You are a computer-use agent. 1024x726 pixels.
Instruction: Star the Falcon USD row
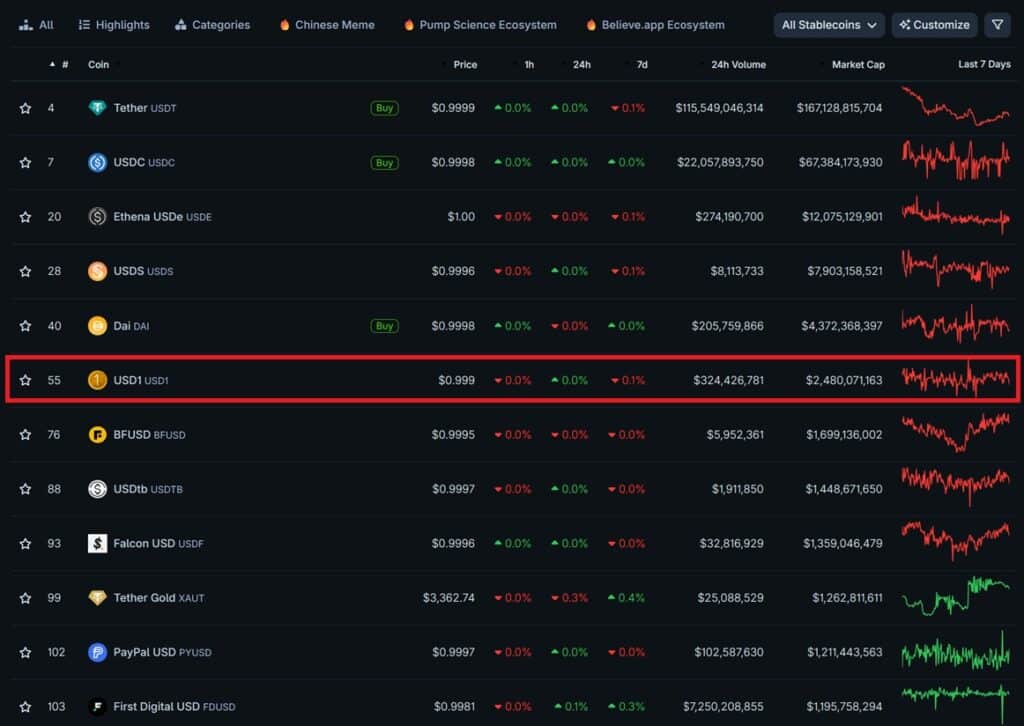coord(25,543)
